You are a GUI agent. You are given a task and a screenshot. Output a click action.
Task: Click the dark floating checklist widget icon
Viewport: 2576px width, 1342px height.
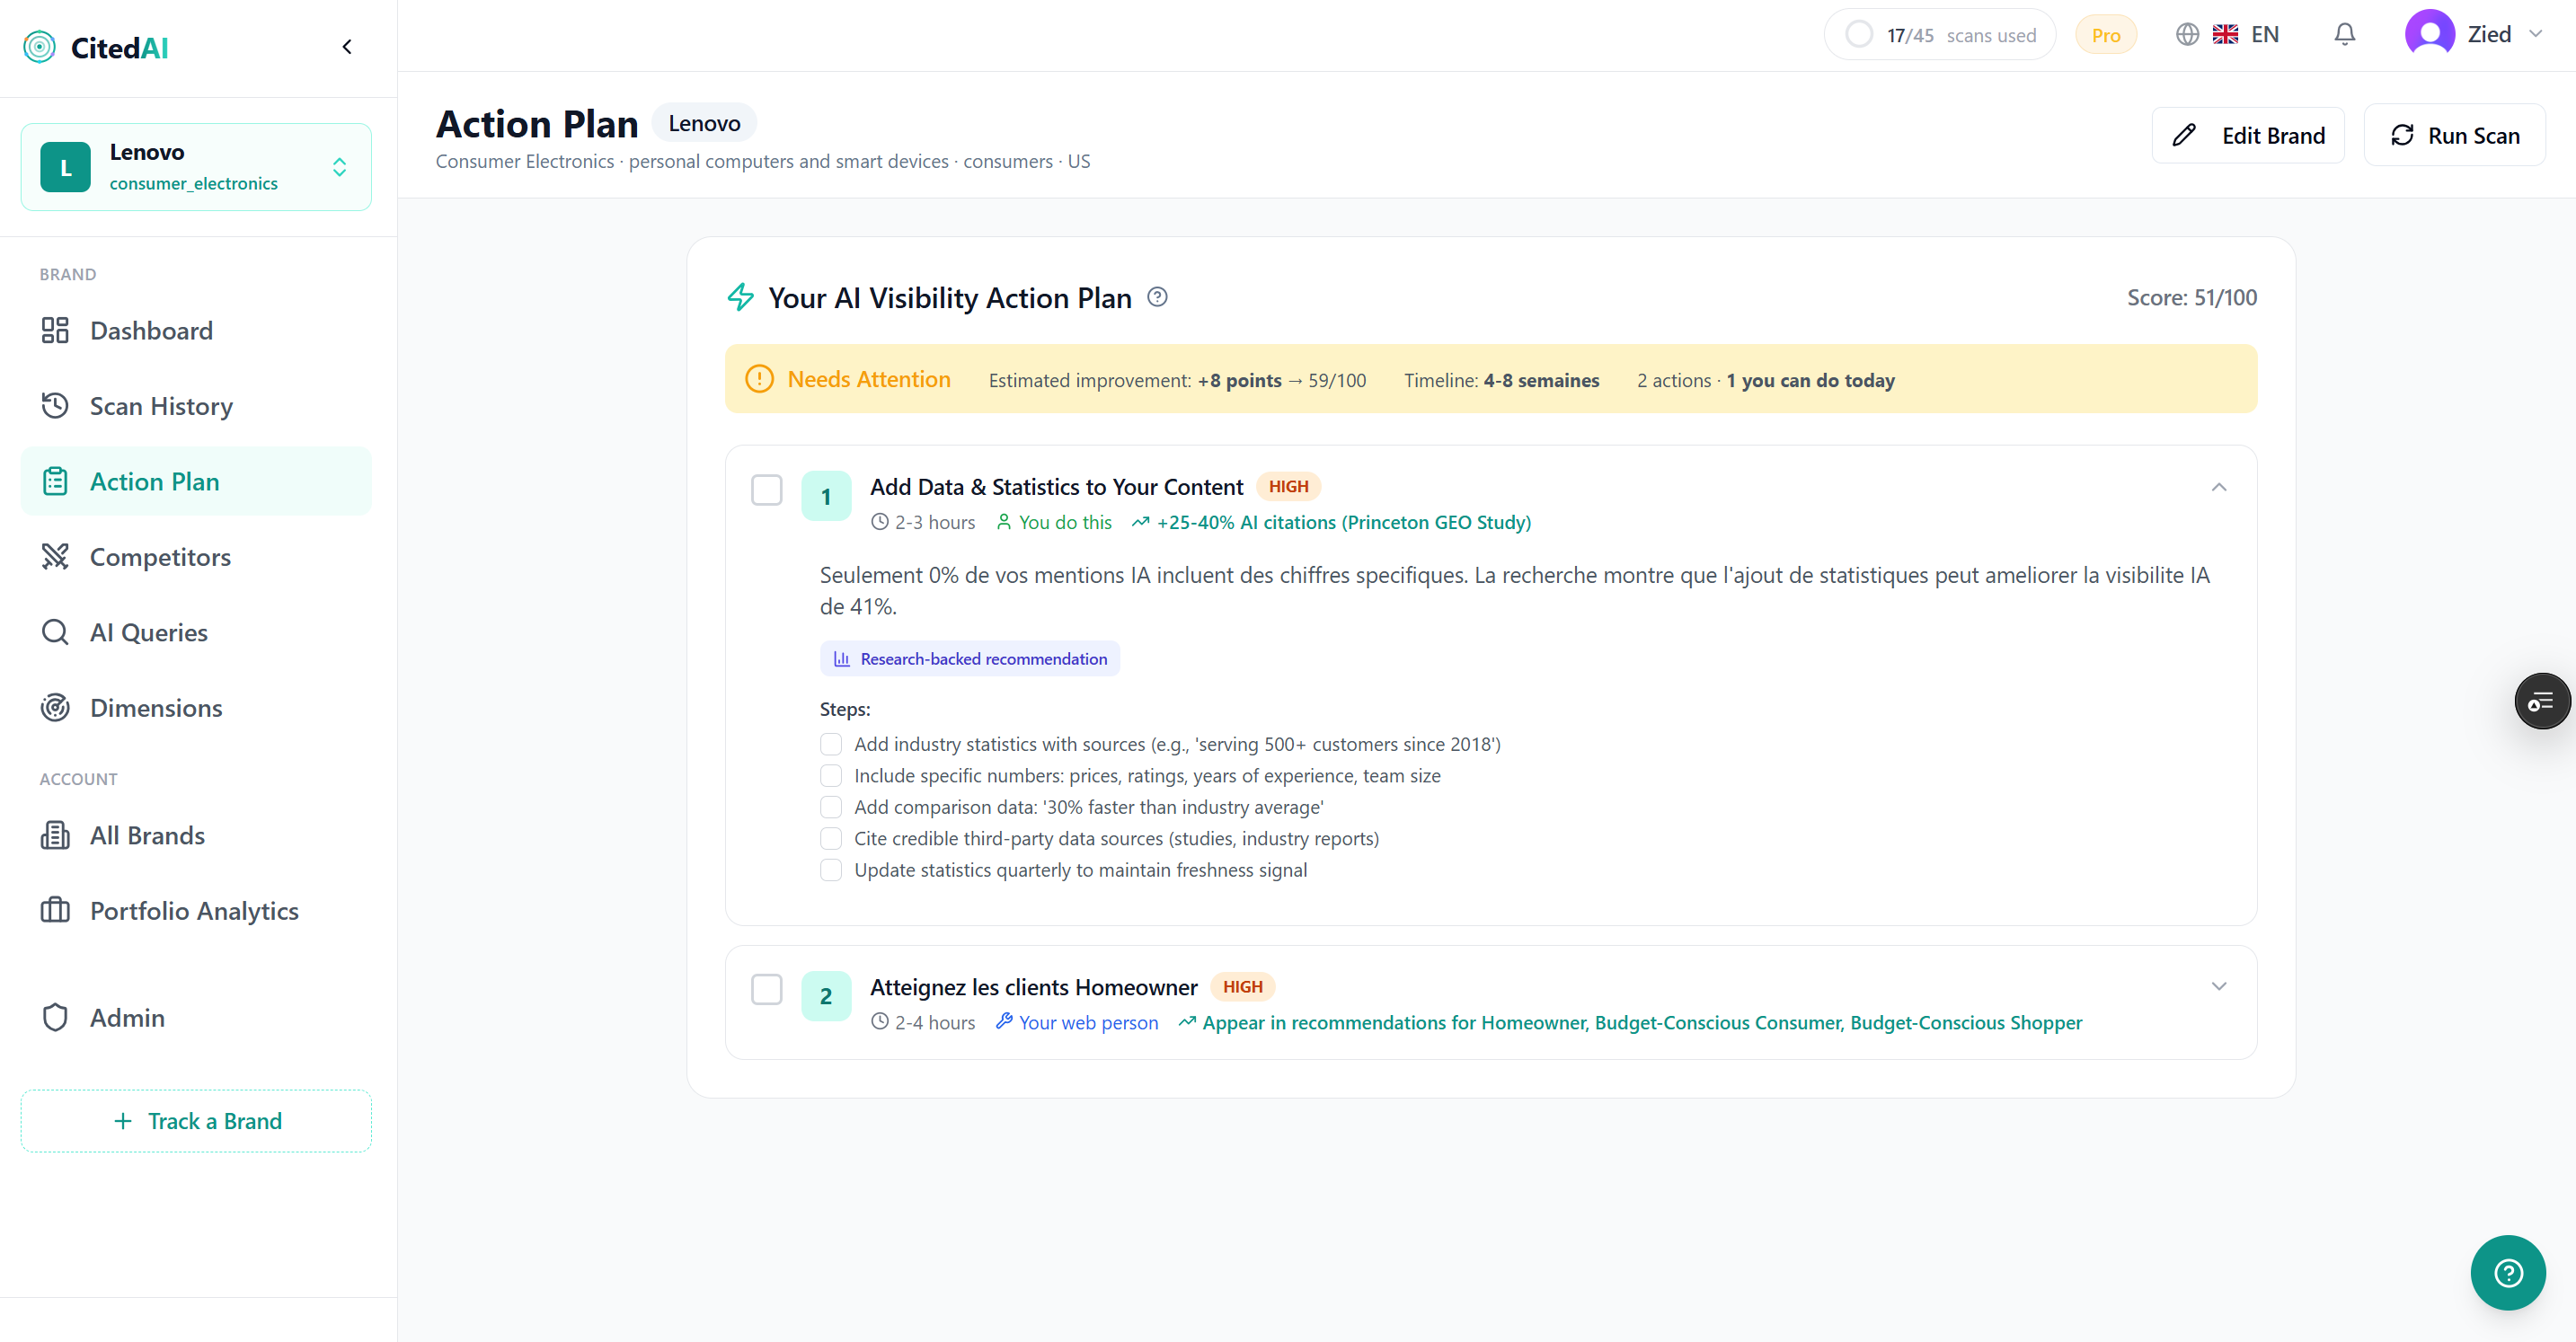(x=2541, y=702)
